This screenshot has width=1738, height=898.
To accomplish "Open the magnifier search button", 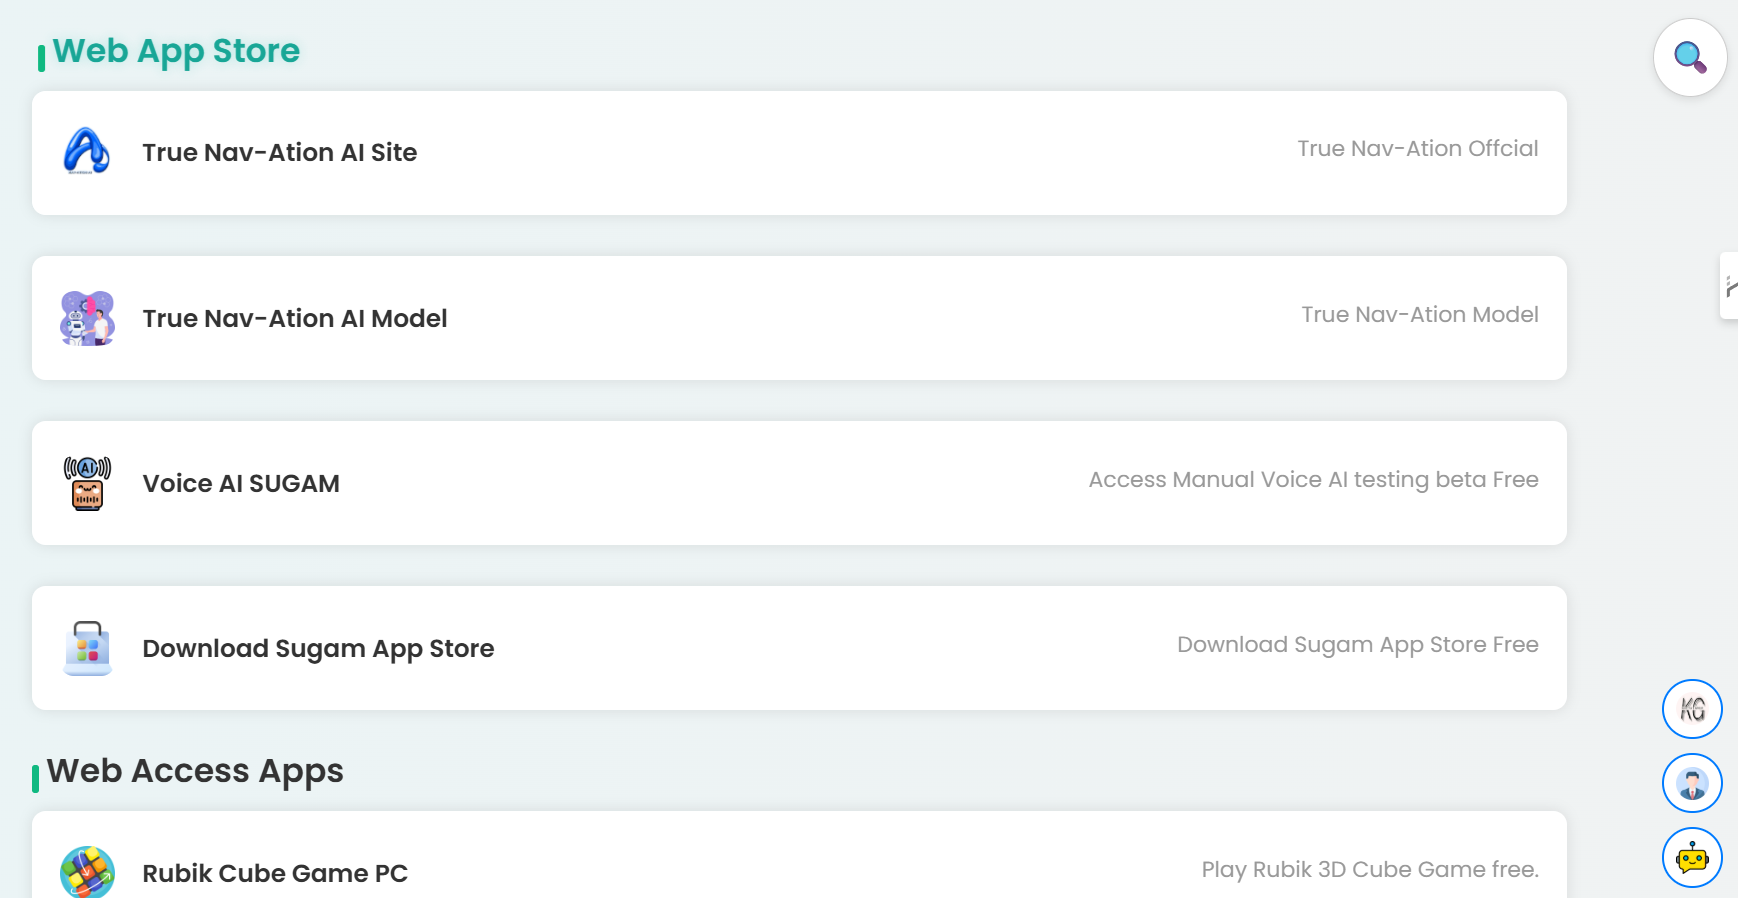I will [1690, 57].
